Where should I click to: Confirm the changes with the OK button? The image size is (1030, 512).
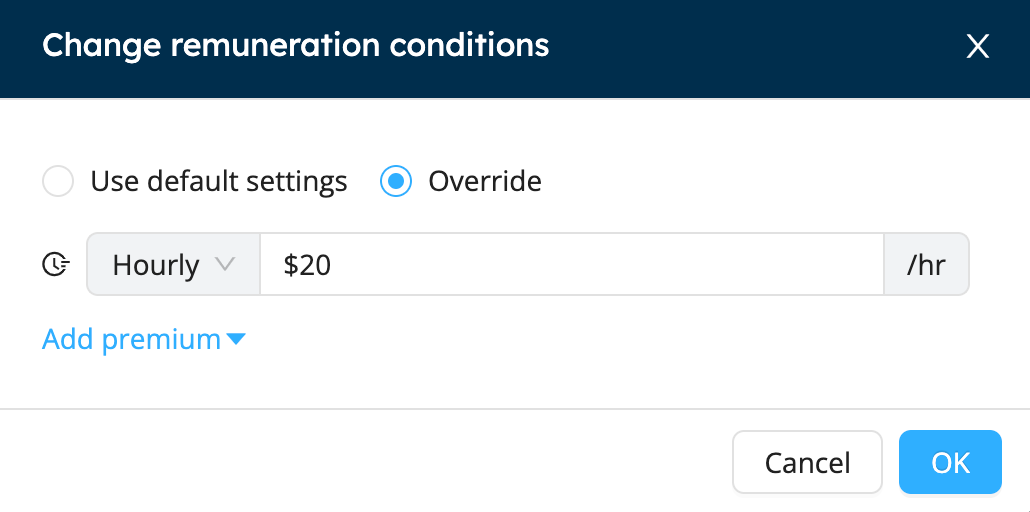[x=951, y=462]
